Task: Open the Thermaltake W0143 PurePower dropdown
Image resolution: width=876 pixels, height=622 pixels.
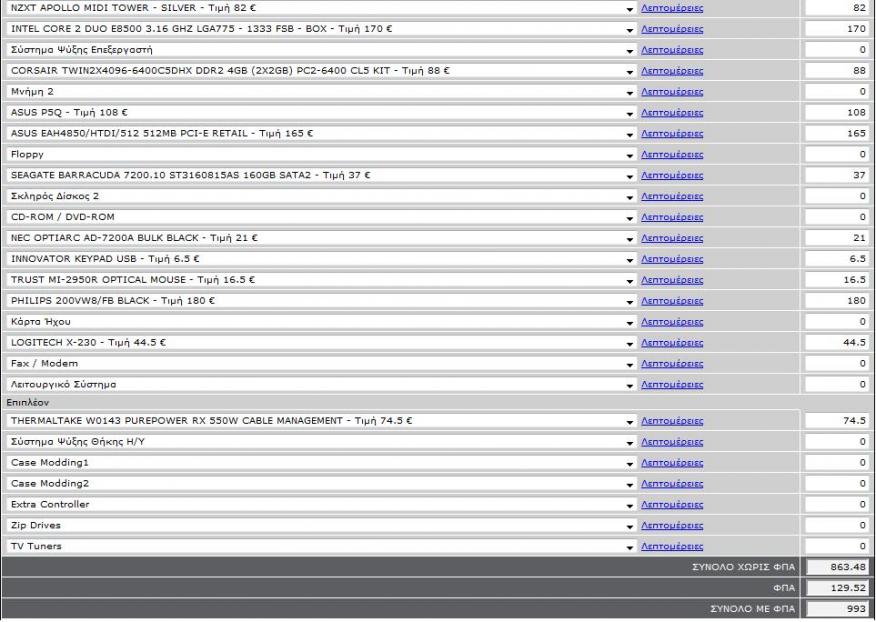Action: [x=320, y=421]
